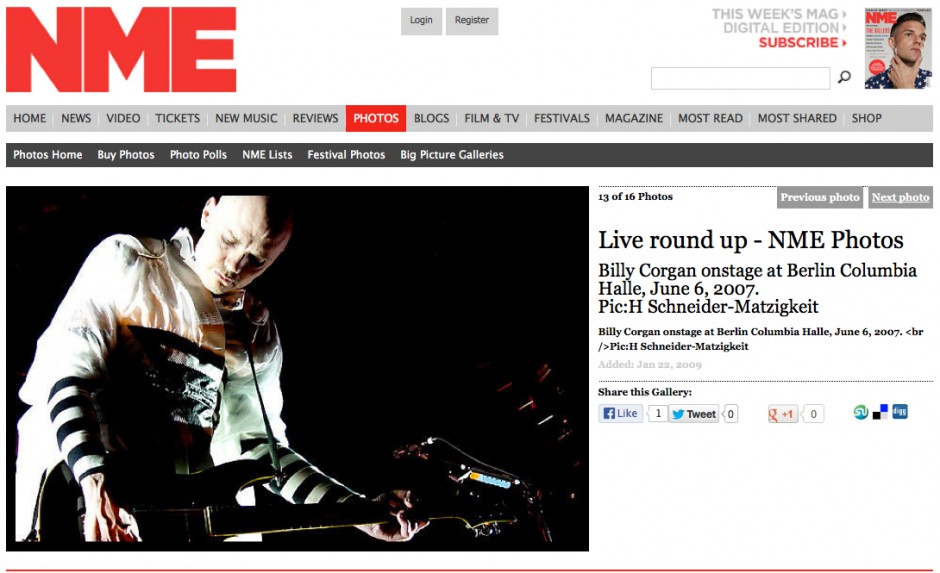
Task: Go to the Festivals menu item
Action: [562, 118]
